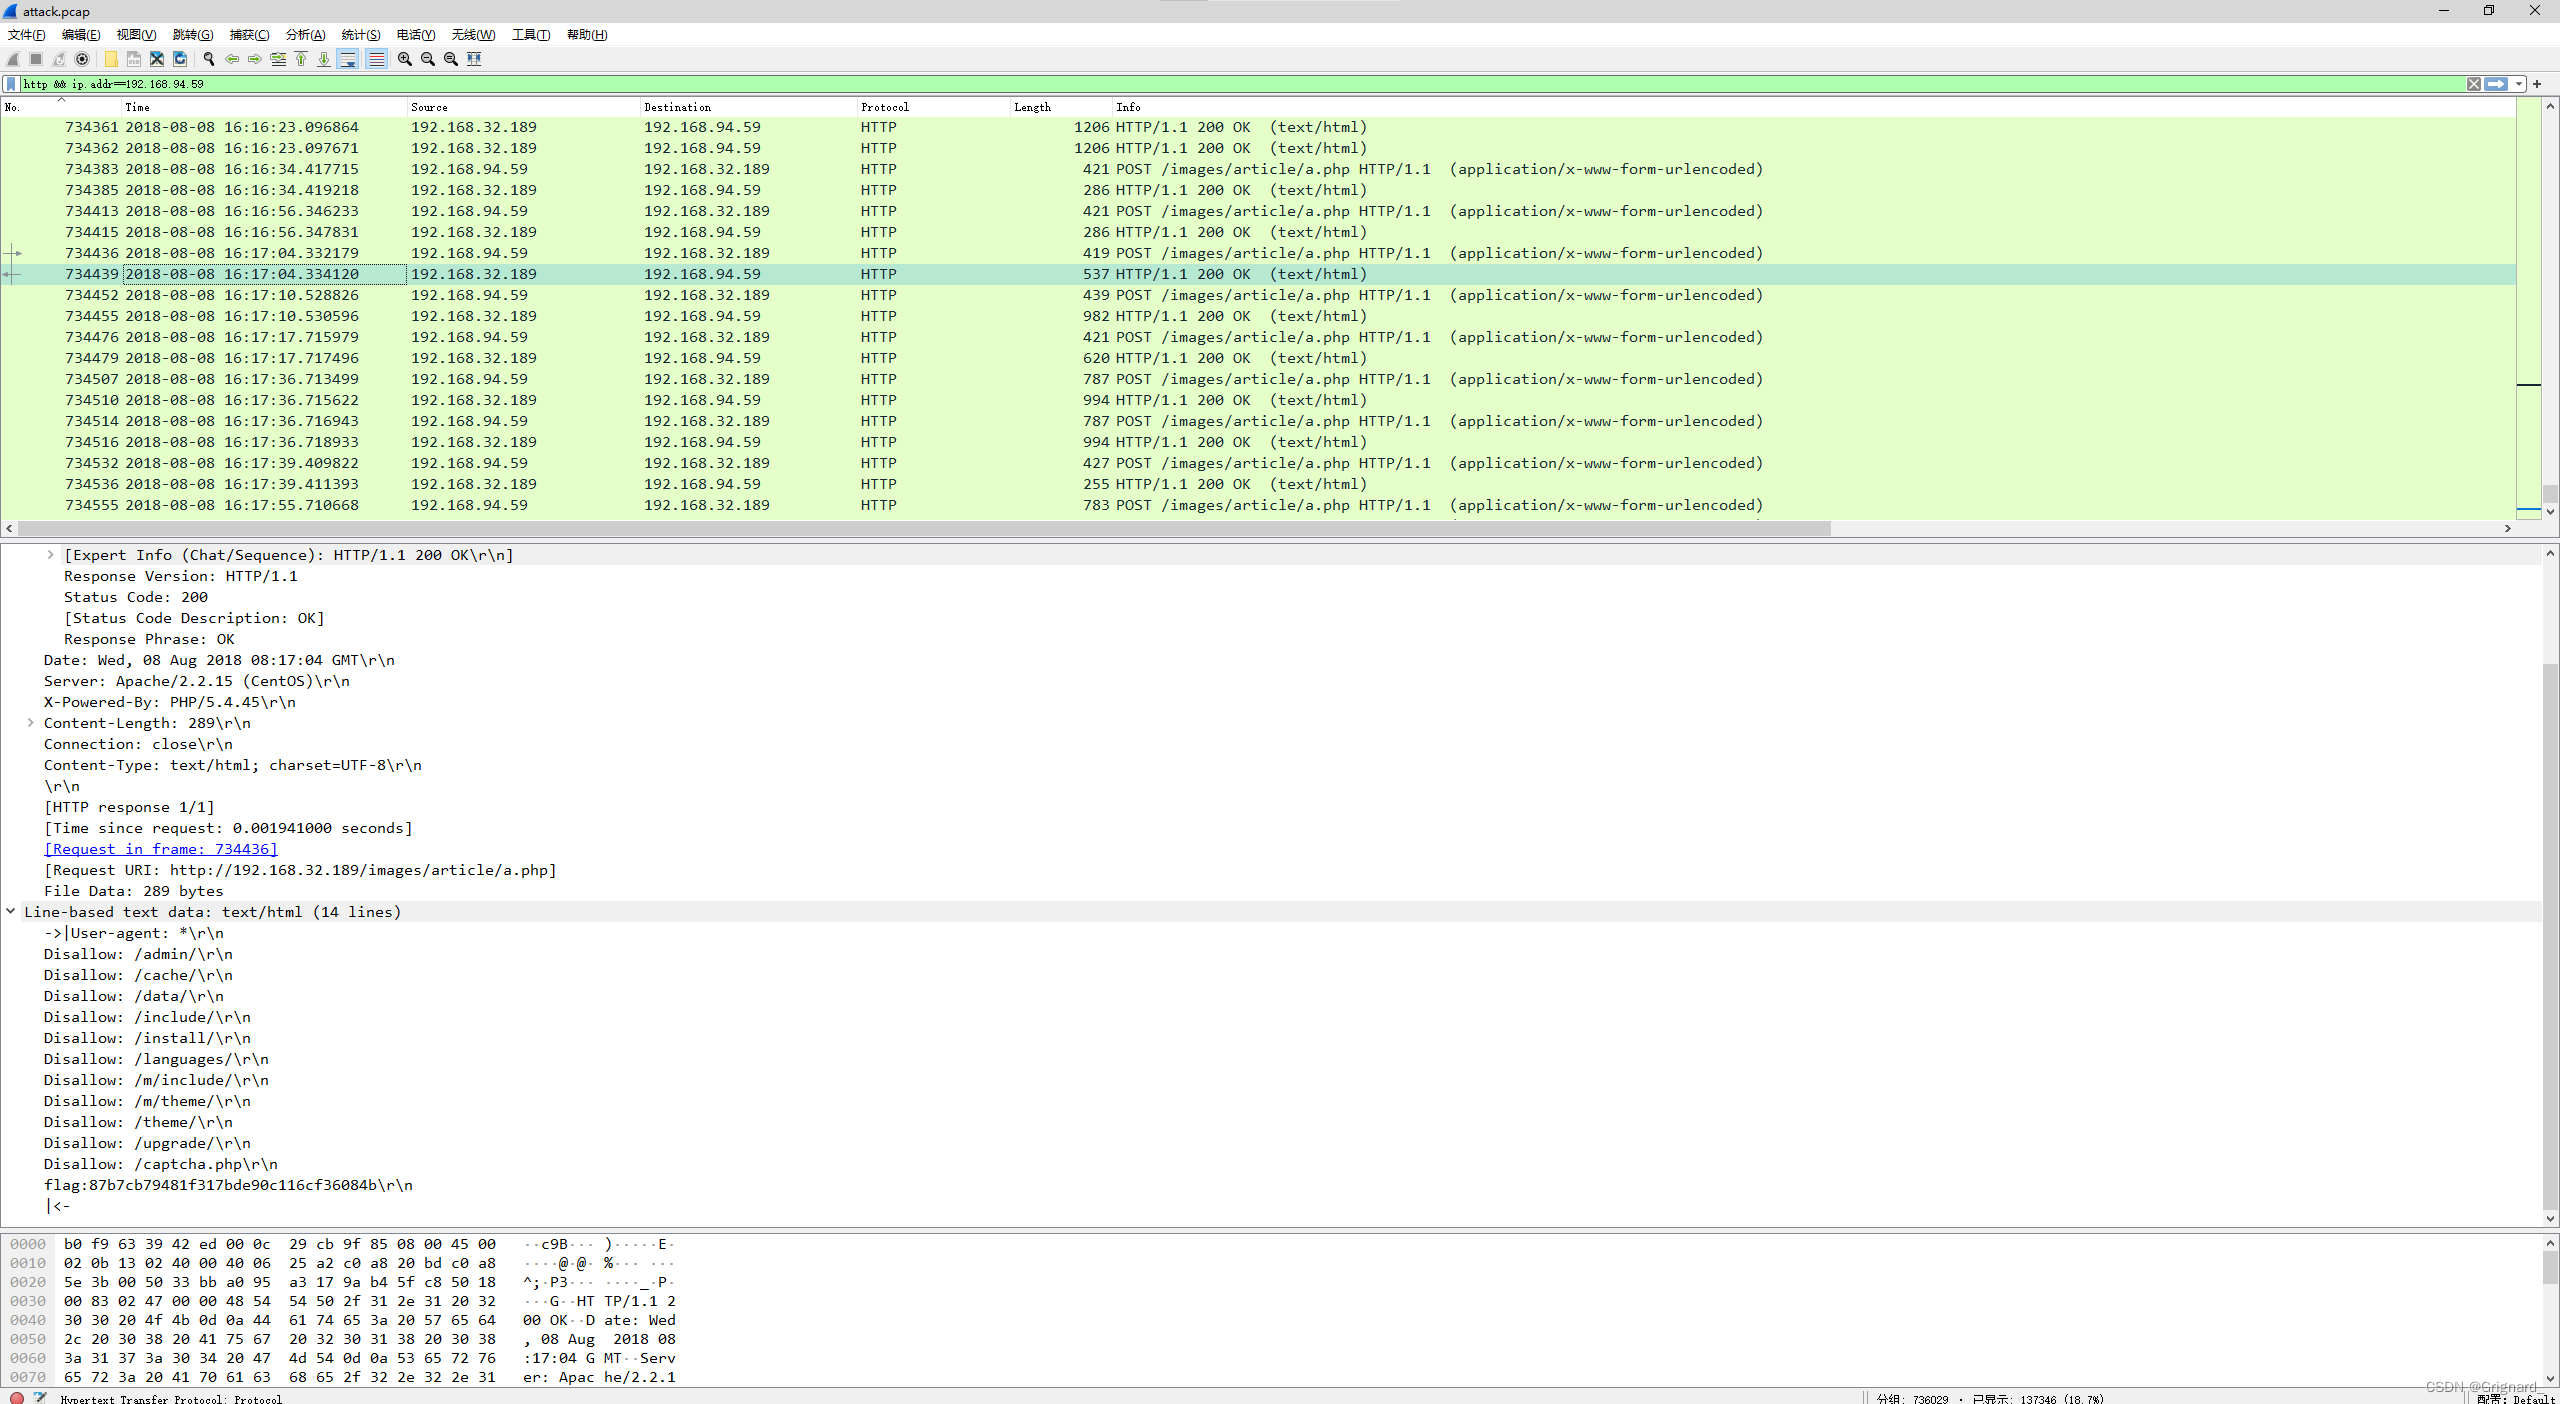2560x1404 pixels.
Task: Select the Server: Apache/2.2.15 (CentOS) line
Action: [x=197, y=681]
